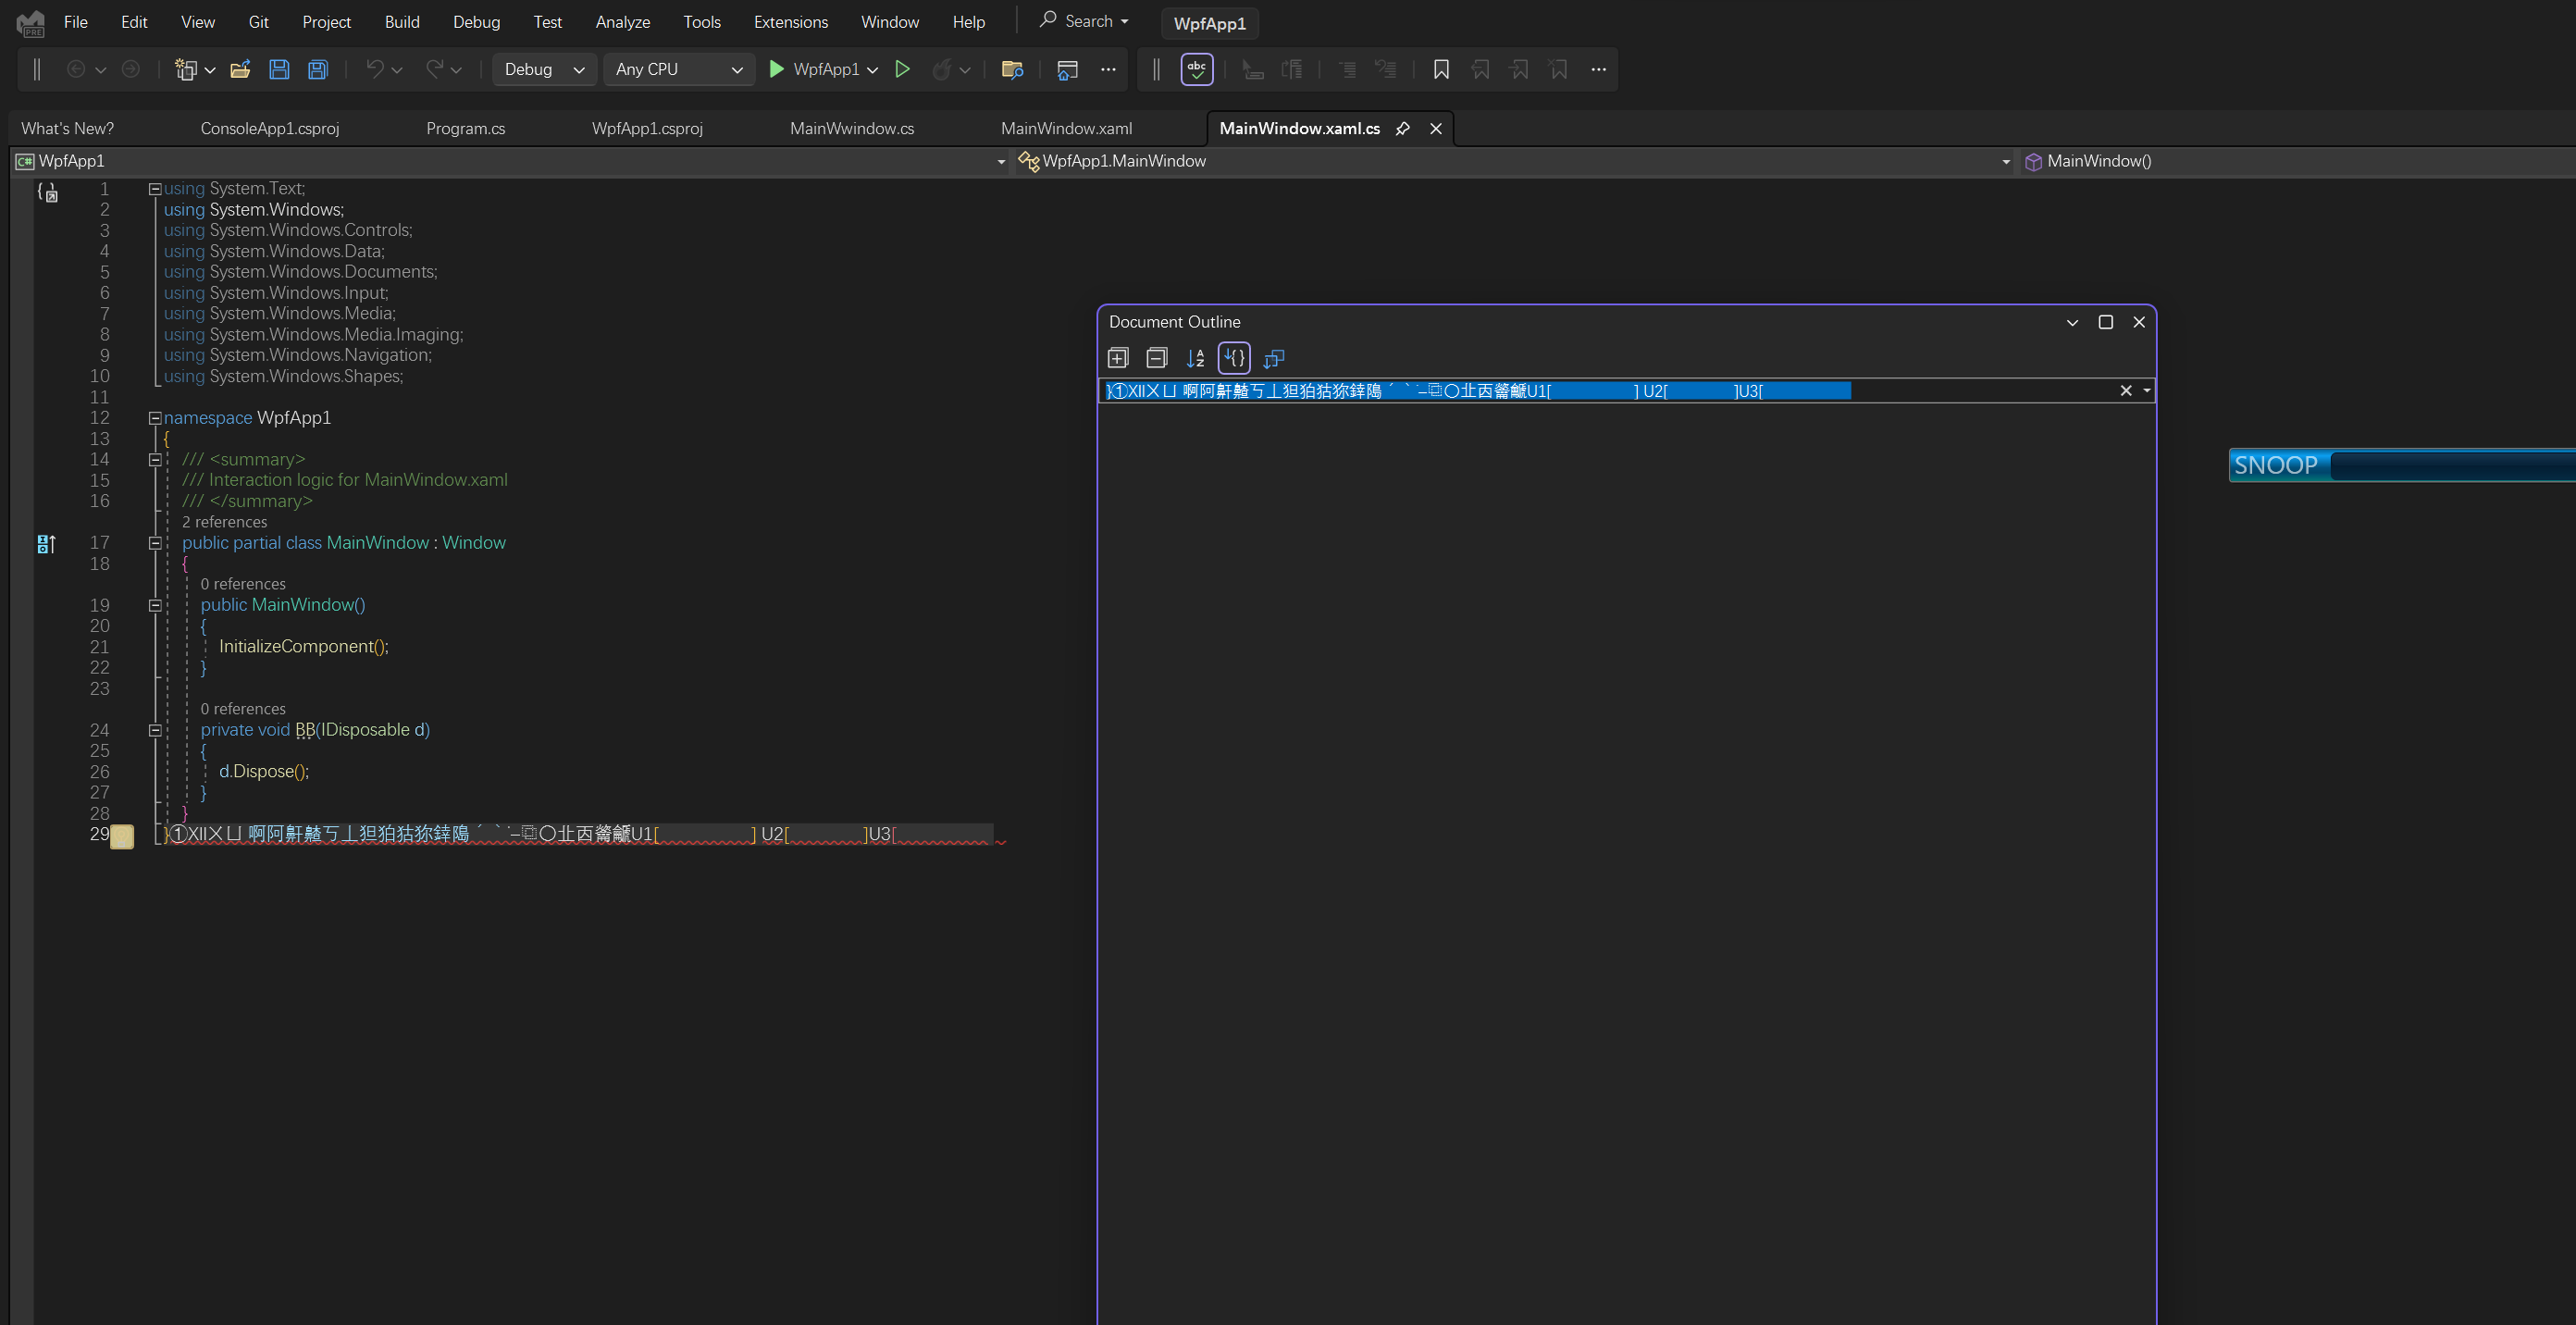Toggle pin on MainWindow.xaml.cs tab

click(x=1403, y=129)
